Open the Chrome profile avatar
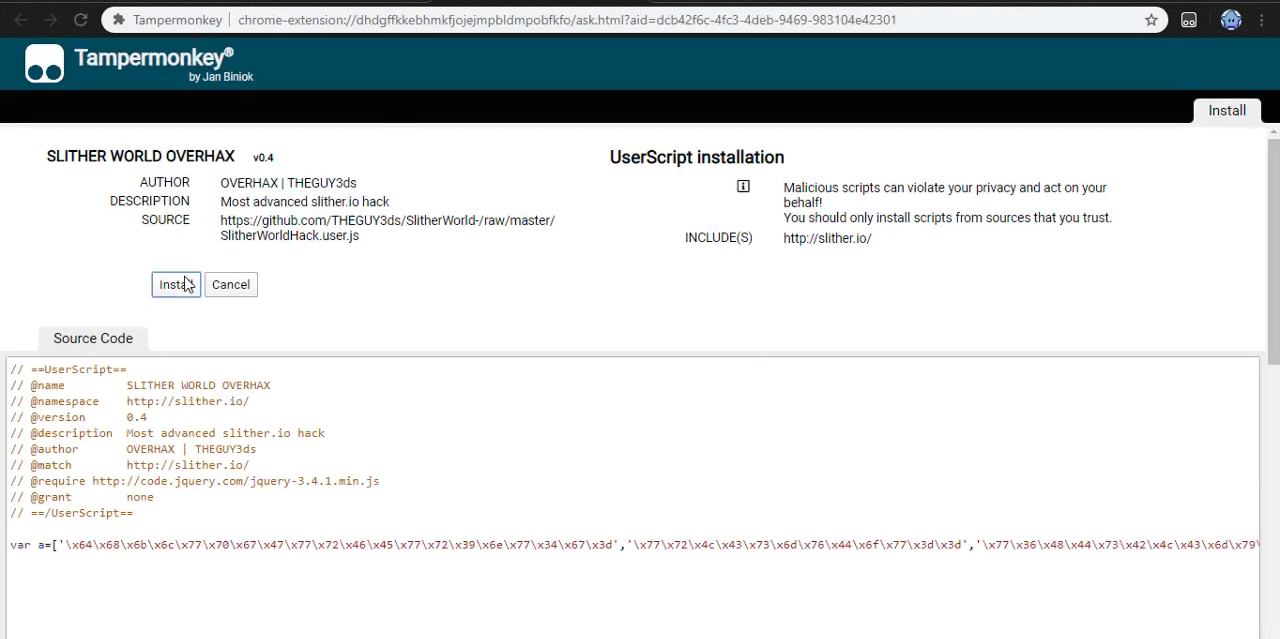The width and height of the screenshot is (1280, 639). tap(1231, 19)
